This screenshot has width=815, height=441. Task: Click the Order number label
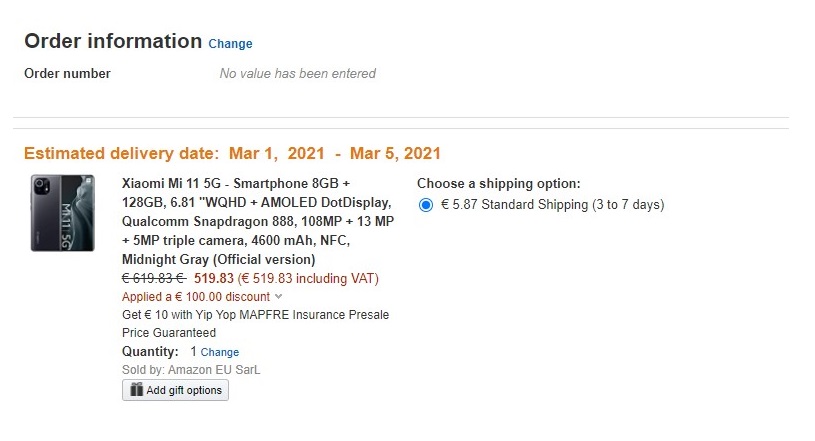68,74
